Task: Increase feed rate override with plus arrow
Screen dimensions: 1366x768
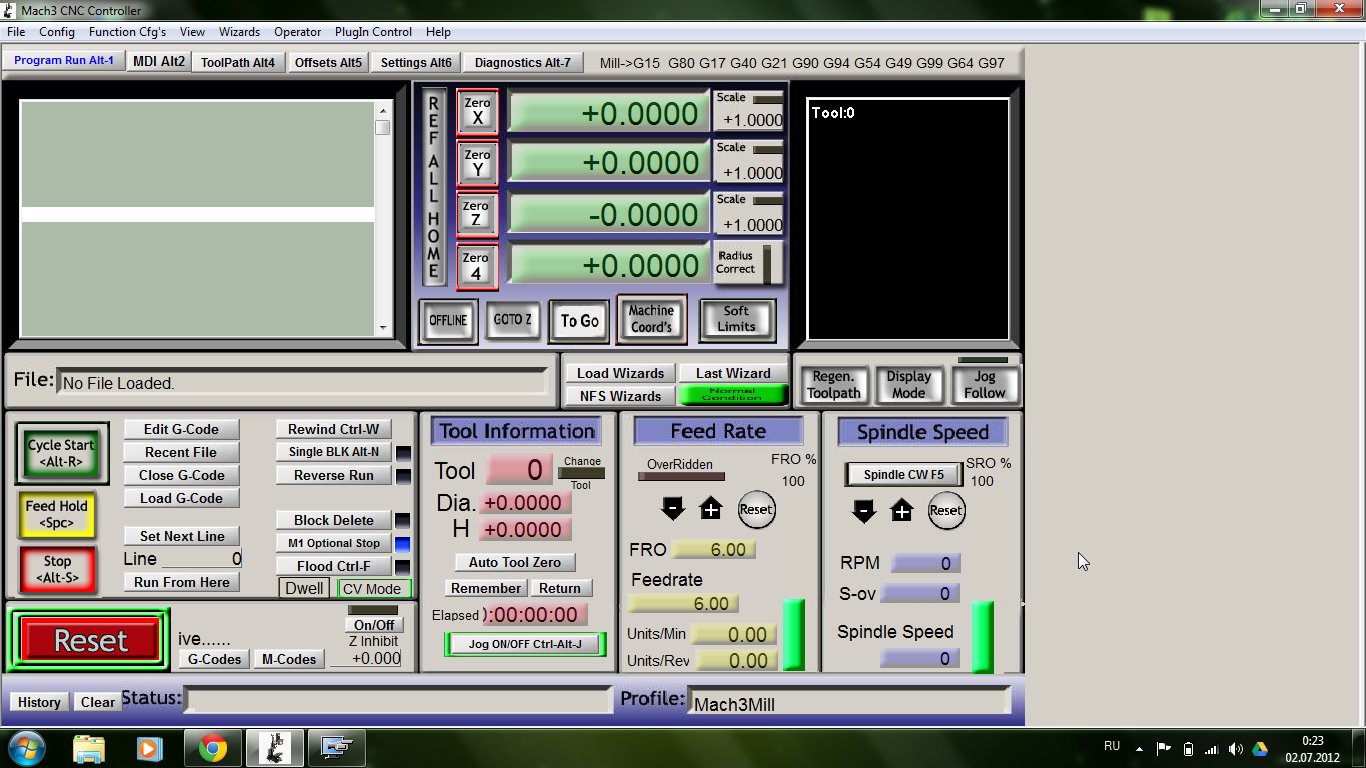Action: pyautogui.click(x=710, y=509)
